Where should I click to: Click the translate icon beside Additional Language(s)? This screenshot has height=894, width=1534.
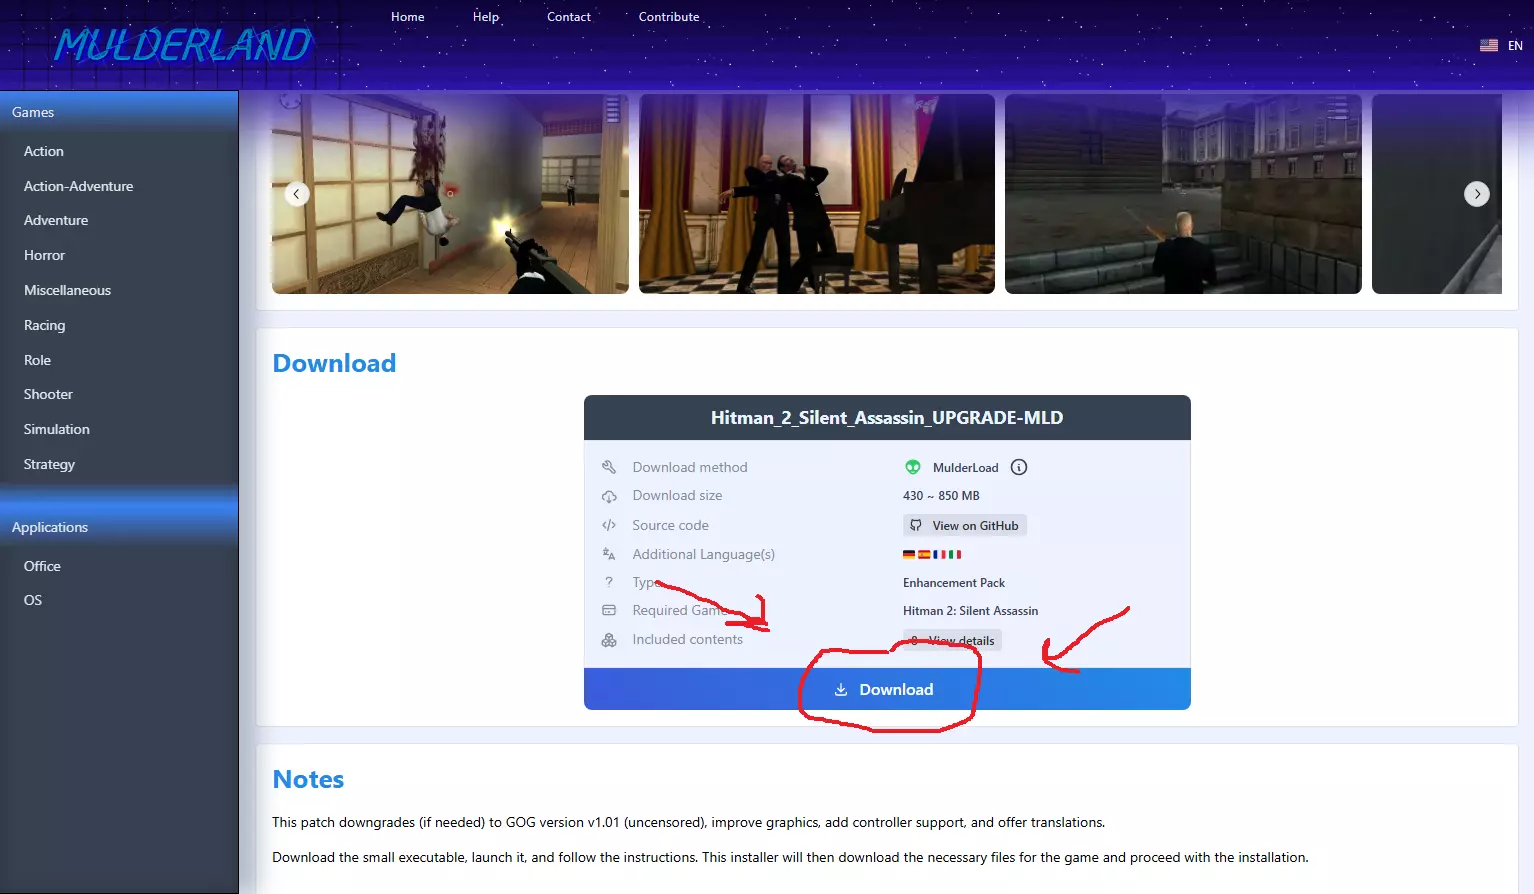[609, 554]
